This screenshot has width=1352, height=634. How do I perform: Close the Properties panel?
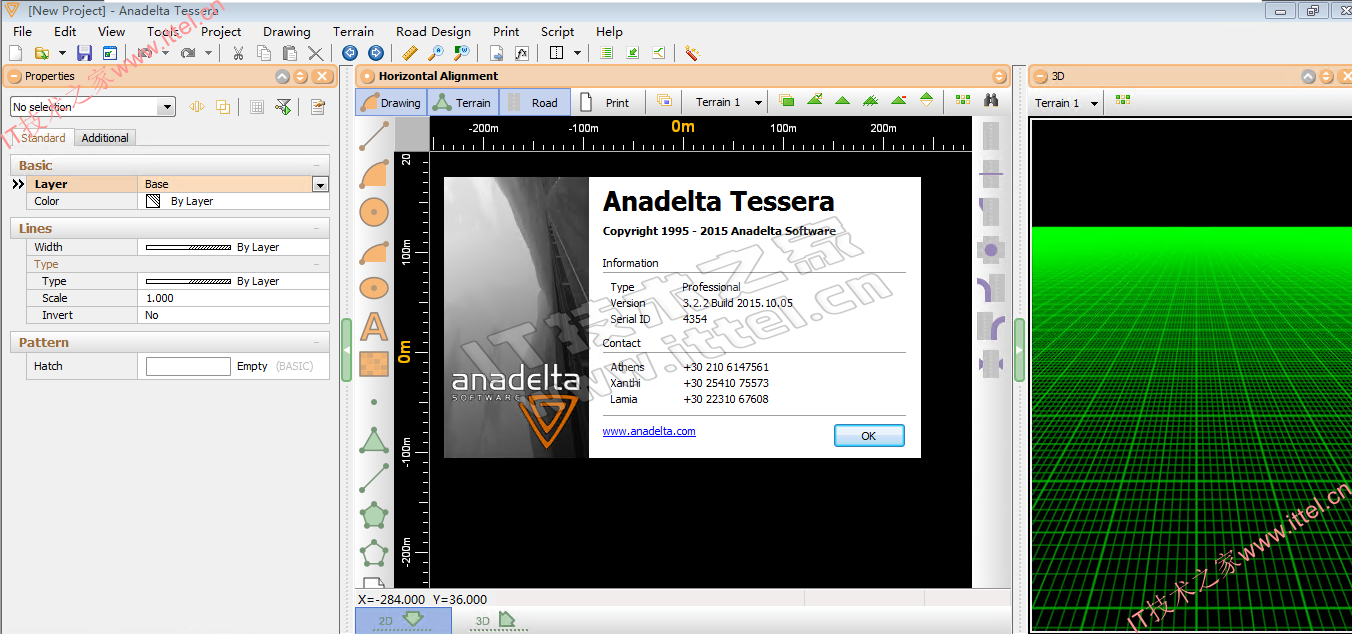(x=322, y=76)
